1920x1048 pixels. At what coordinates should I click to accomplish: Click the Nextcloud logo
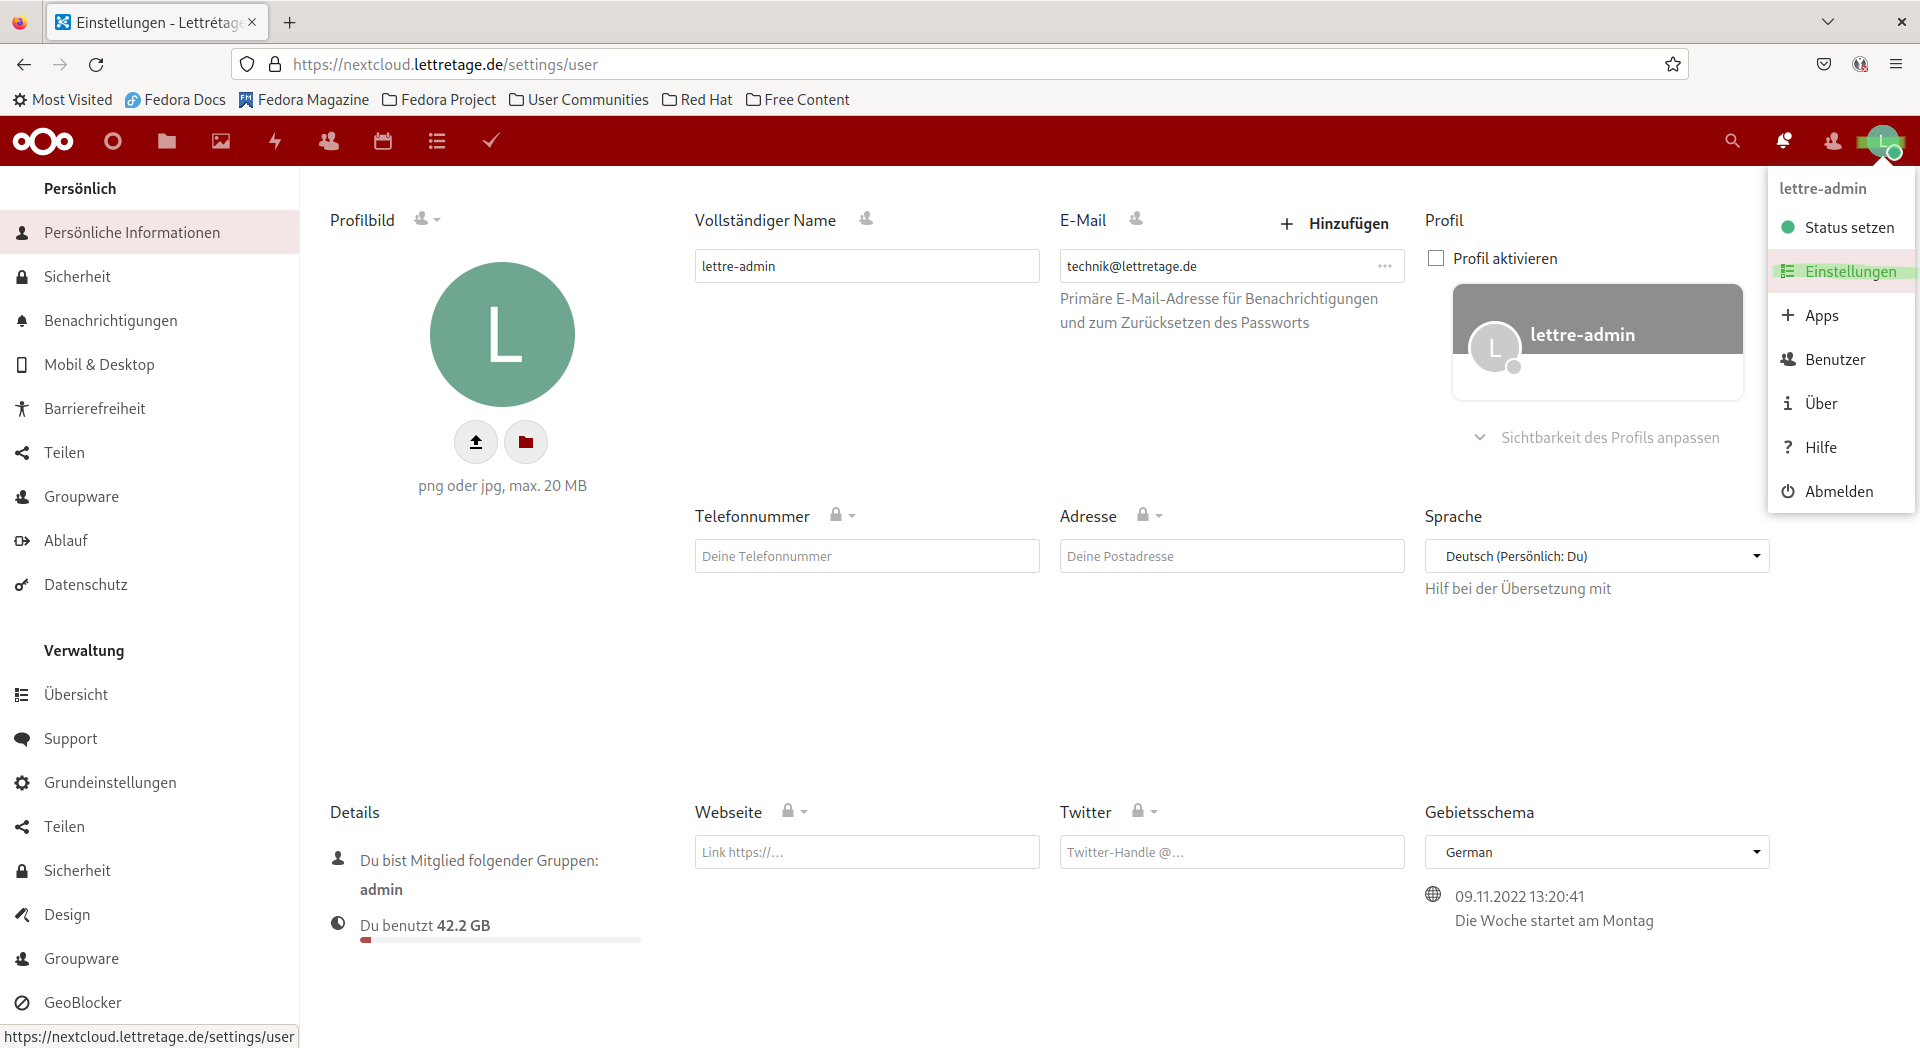(42, 141)
